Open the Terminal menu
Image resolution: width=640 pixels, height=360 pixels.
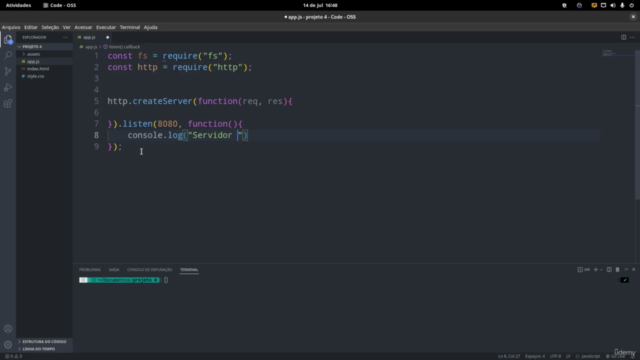[130, 27]
